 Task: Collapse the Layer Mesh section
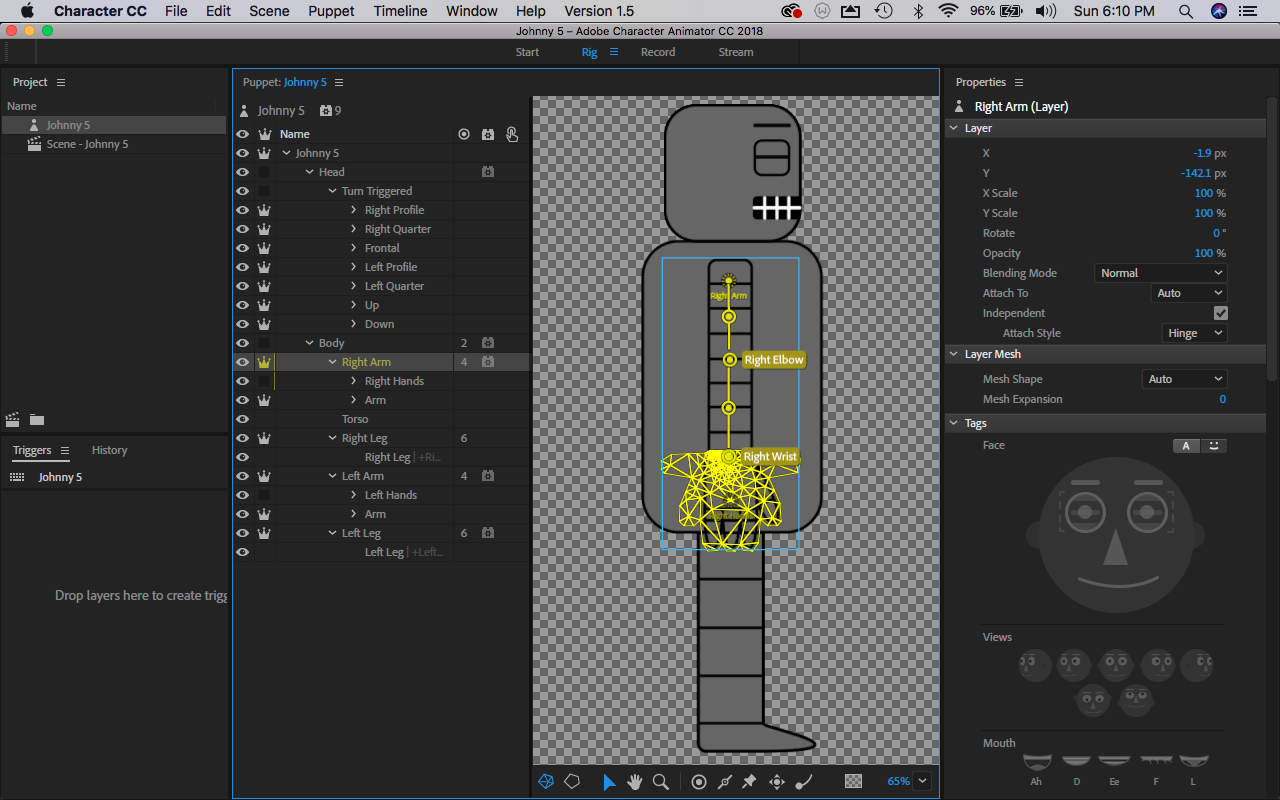pos(953,354)
